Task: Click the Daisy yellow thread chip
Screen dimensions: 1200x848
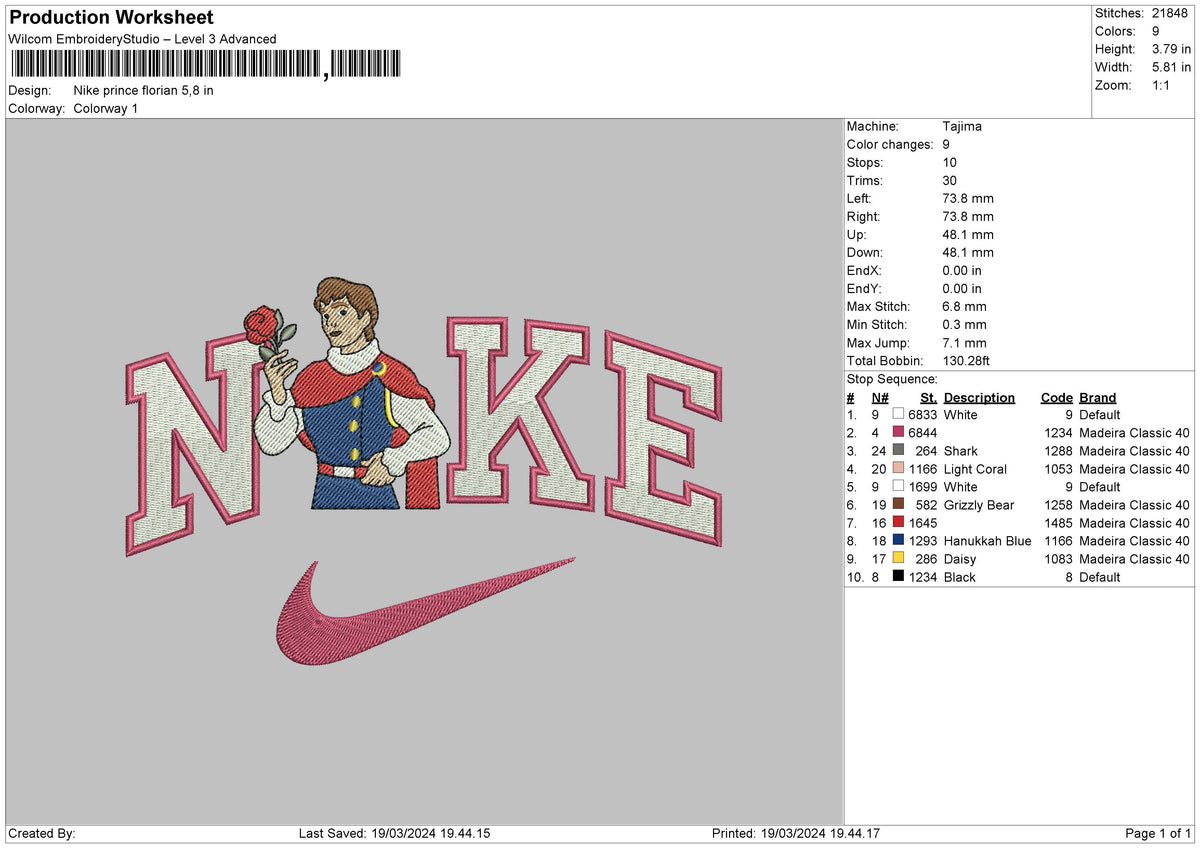Action: pos(899,559)
